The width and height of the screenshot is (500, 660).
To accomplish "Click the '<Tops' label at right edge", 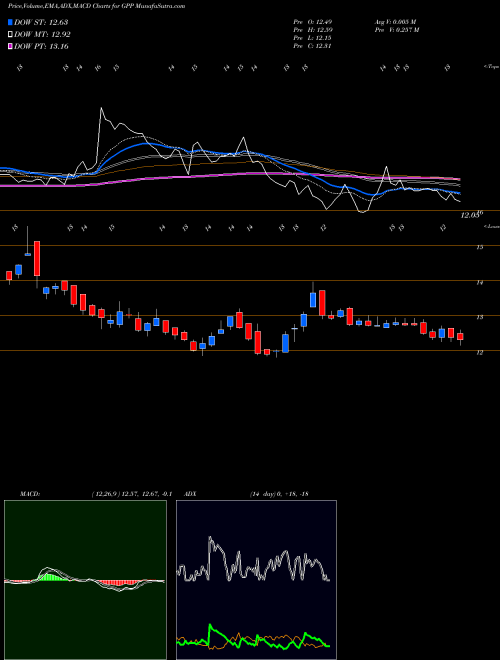I will click(491, 67).
